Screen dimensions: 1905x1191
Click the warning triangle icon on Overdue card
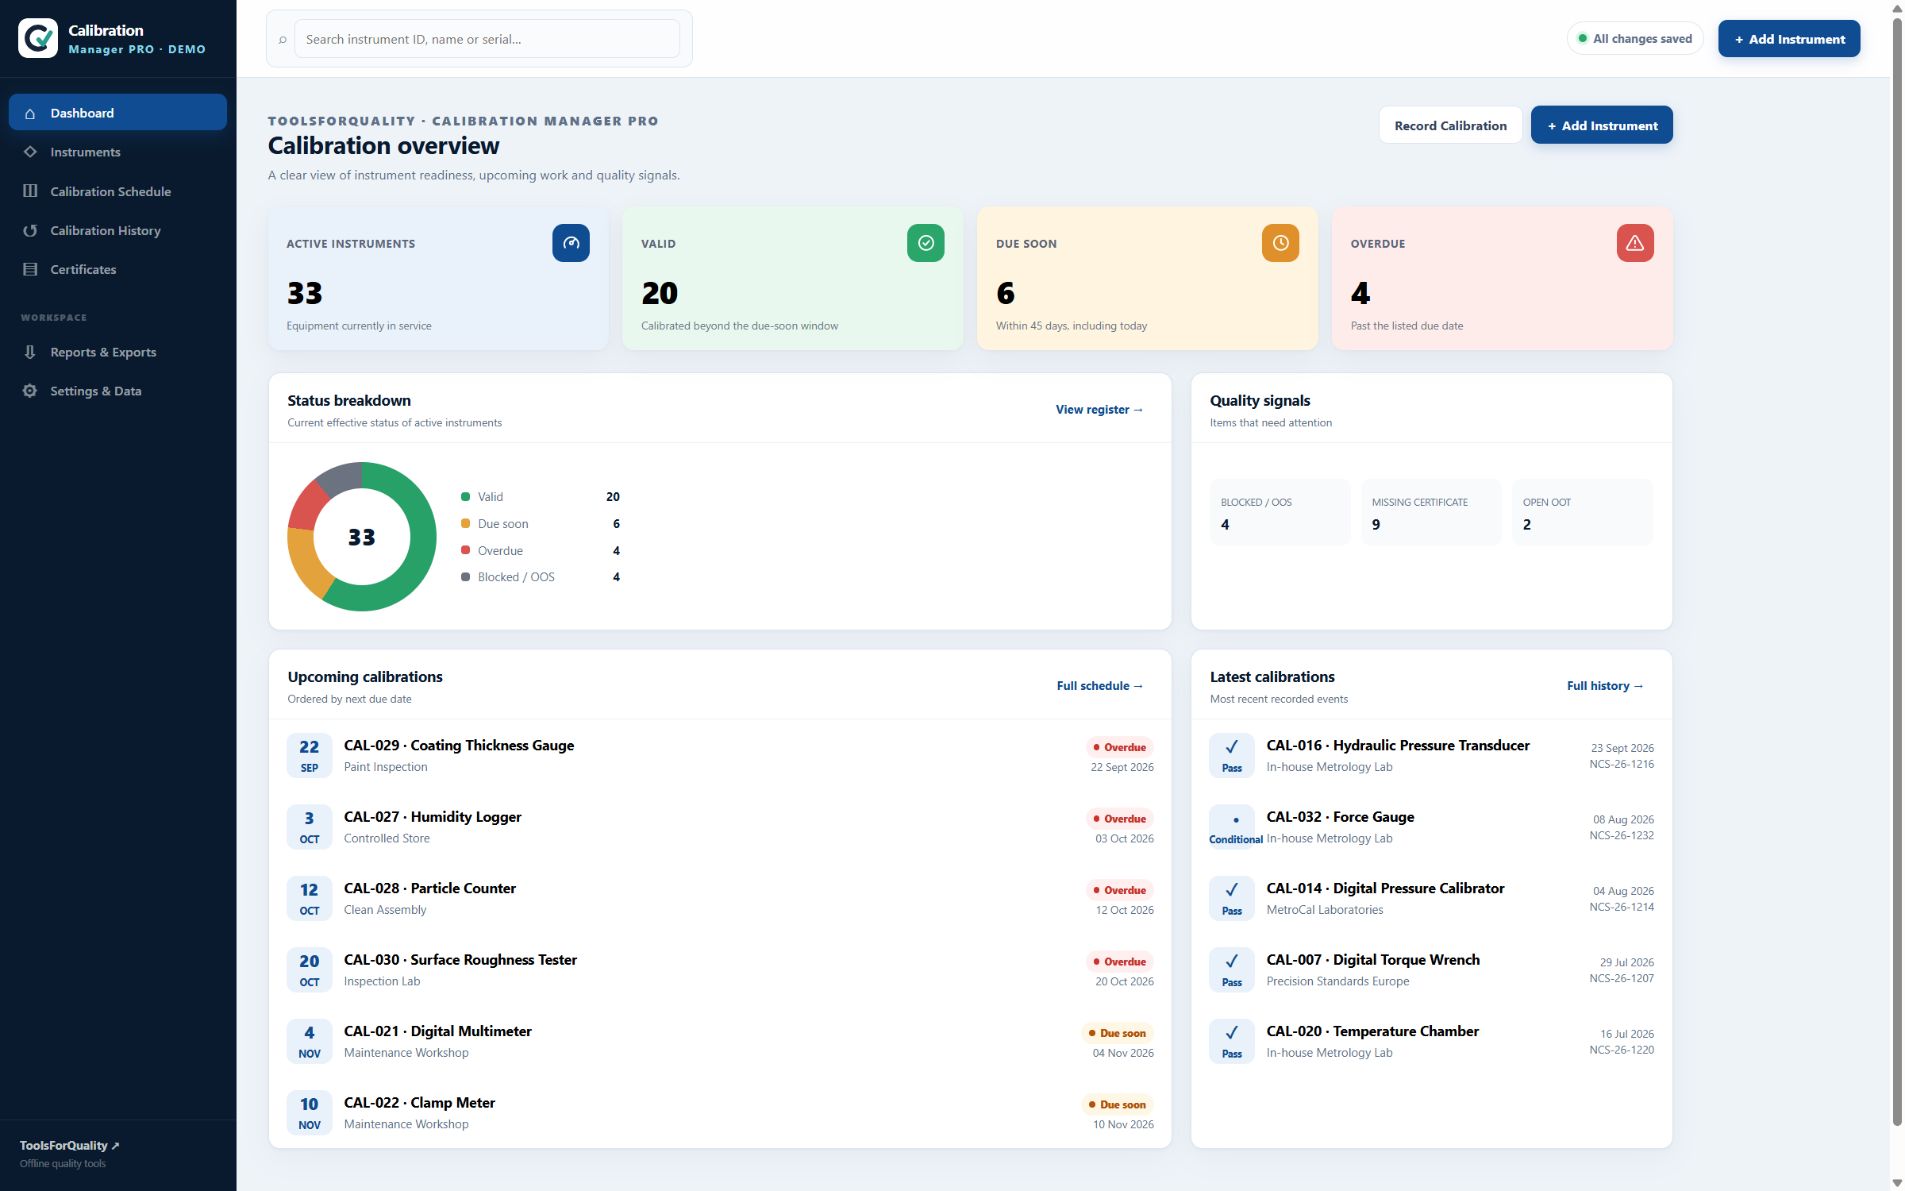(1635, 243)
